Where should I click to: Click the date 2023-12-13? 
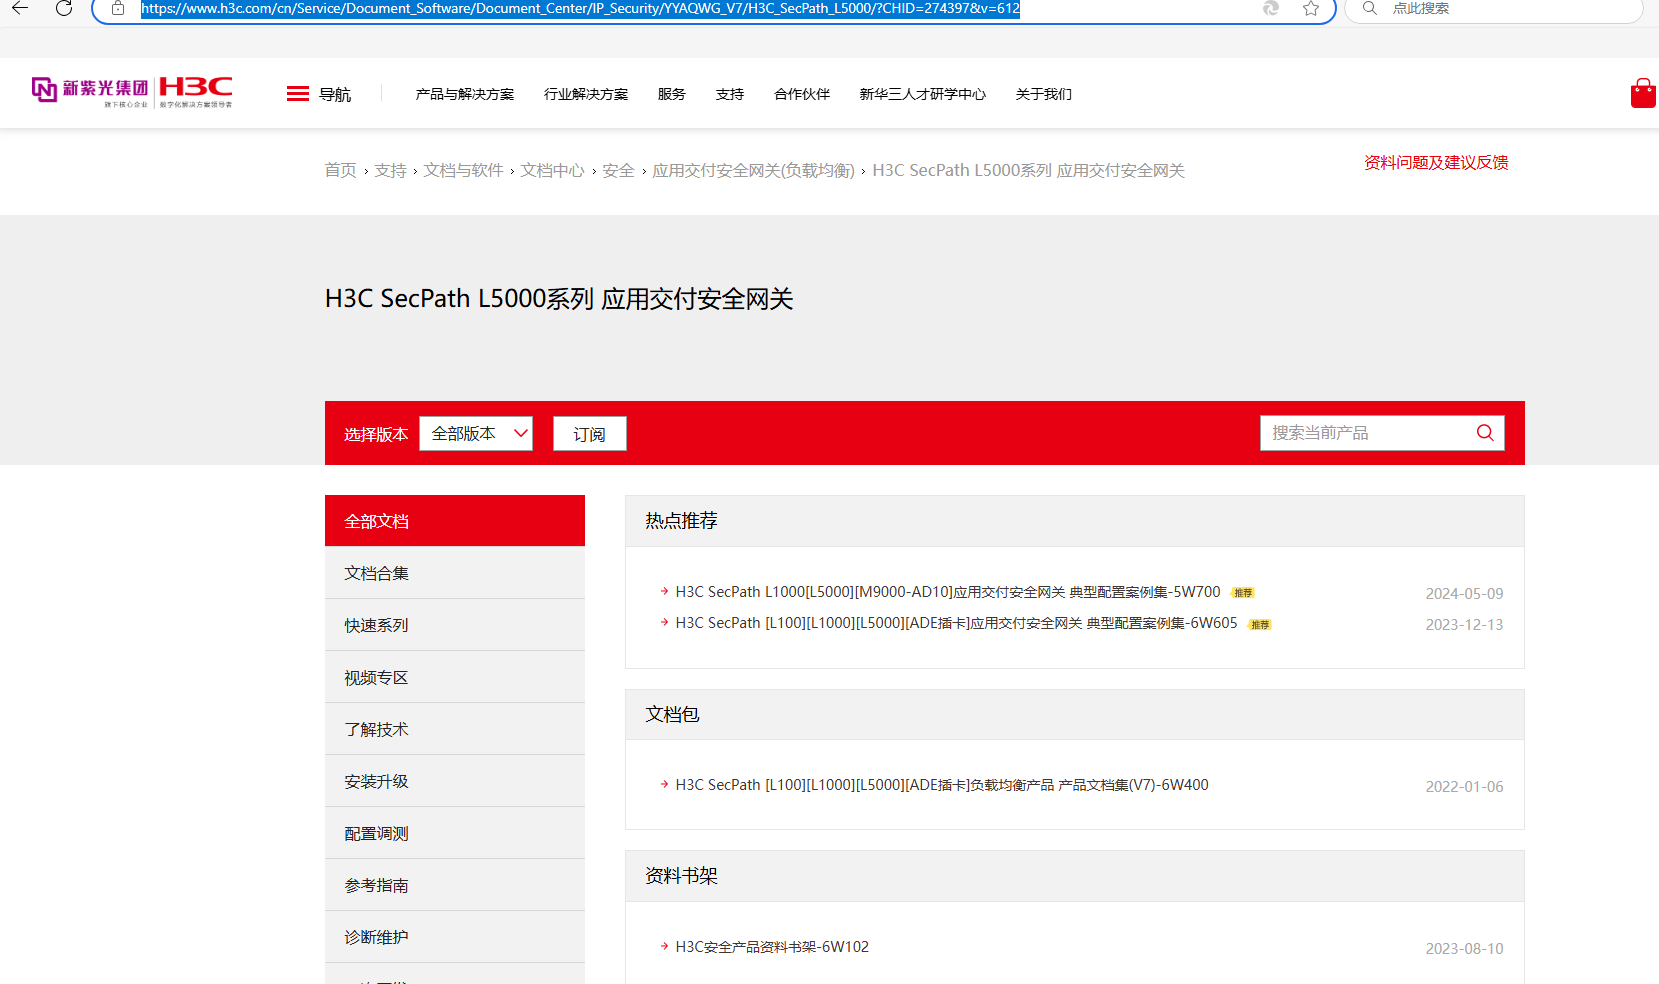pos(1464,625)
